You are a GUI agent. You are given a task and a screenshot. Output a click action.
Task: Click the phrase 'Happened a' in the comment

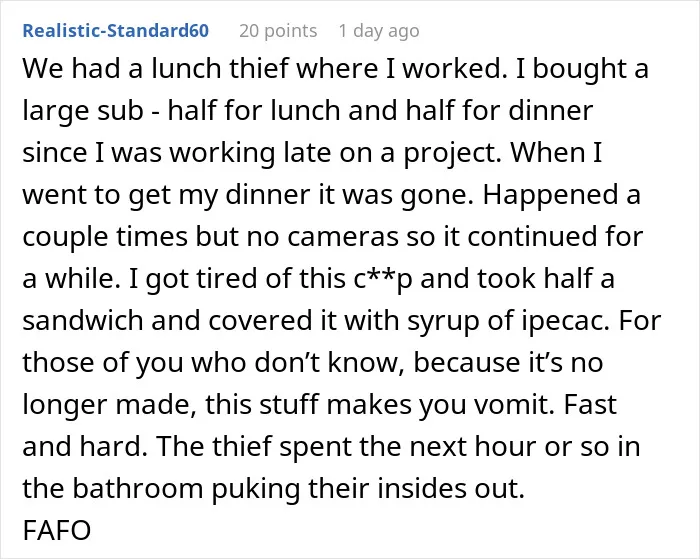pyautogui.click(x=562, y=195)
